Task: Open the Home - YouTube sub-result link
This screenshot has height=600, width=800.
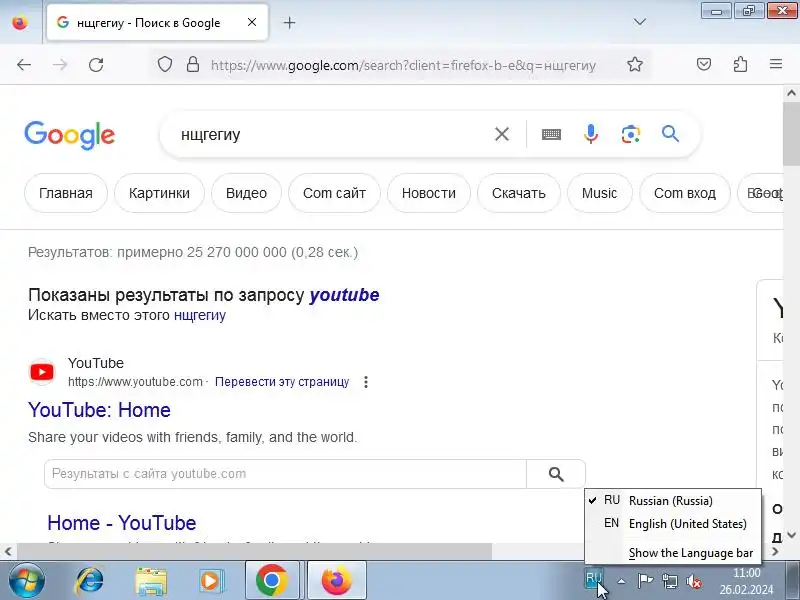Action: [122, 523]
